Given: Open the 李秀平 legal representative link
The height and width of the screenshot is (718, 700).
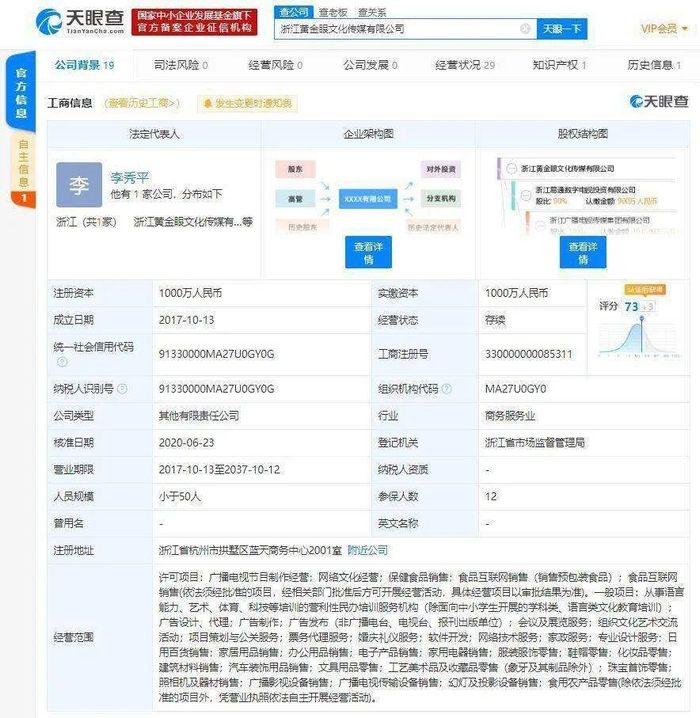Looking at the screenshot, I should coord(130,178).
